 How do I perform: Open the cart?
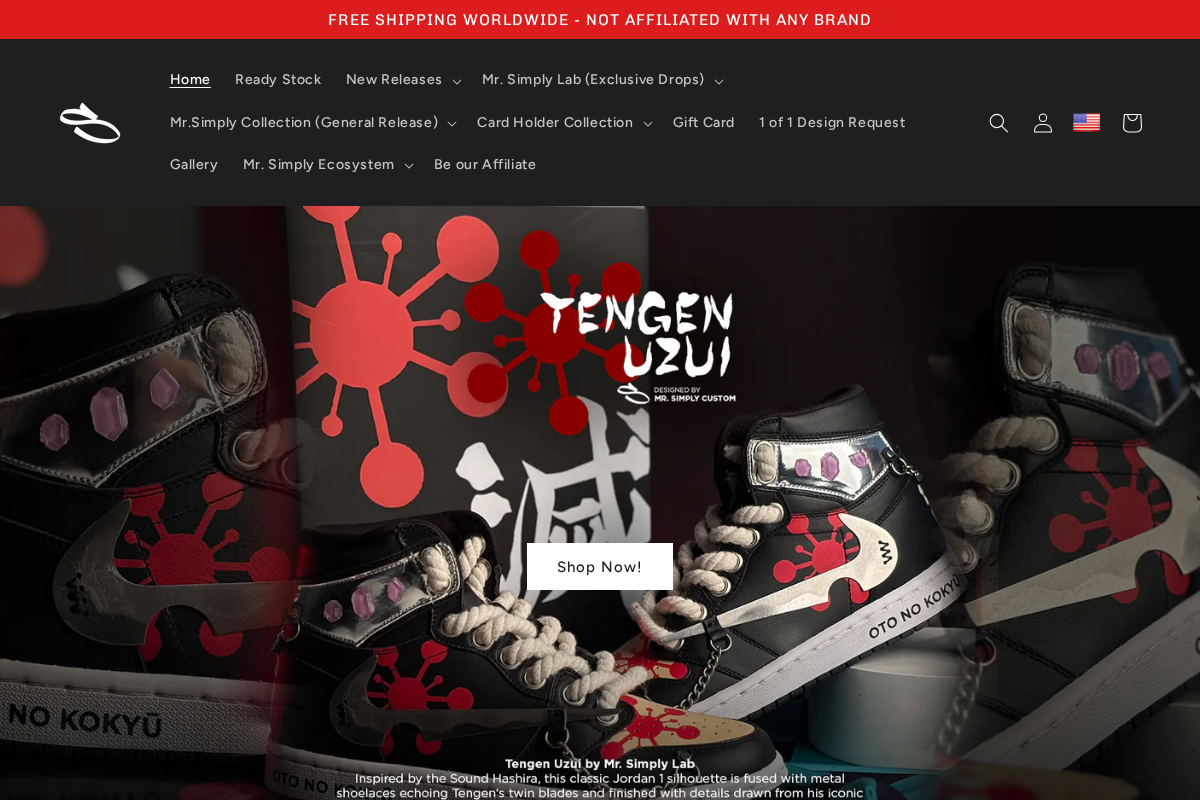click(1131, 122)
